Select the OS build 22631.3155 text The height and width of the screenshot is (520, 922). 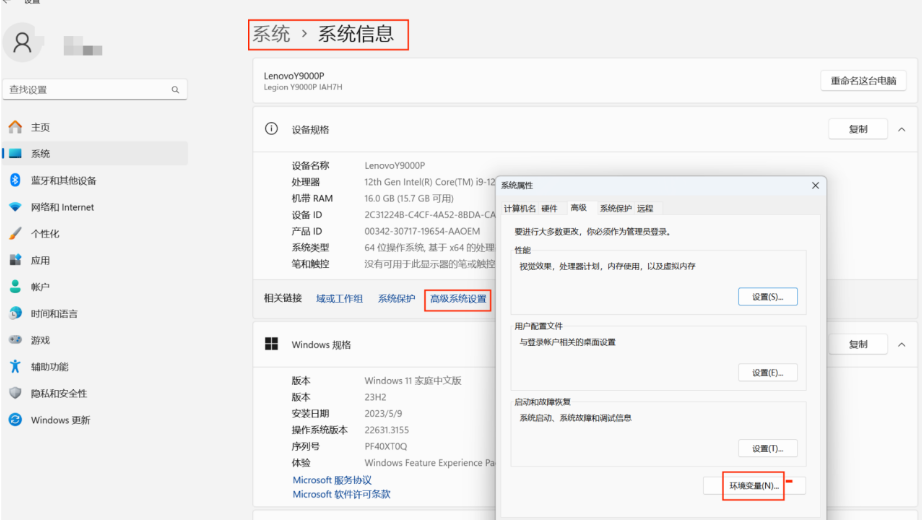(386, 430)
